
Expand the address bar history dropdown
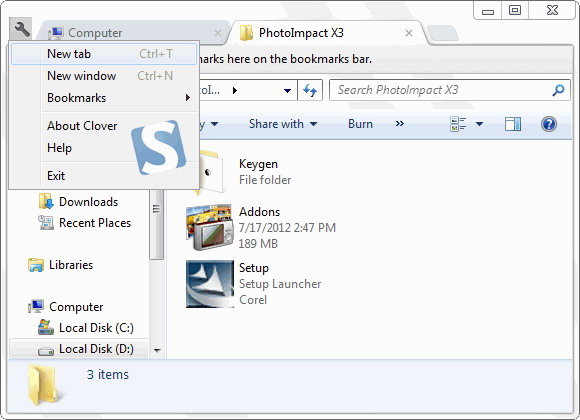287,90
